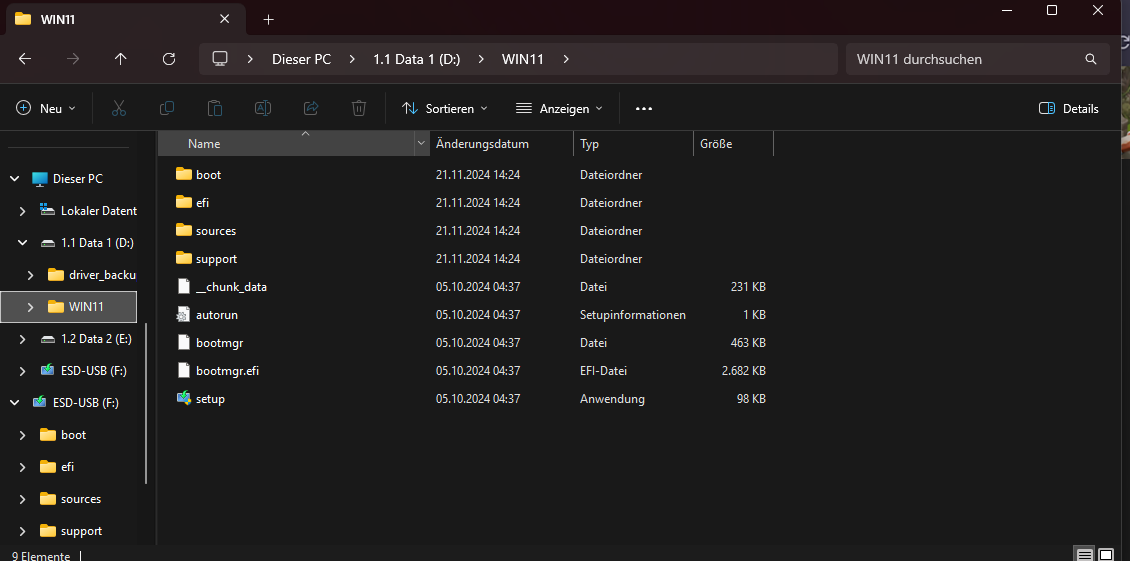
Task: Click the Setupinformationen type cell
Action: [633, 314]
